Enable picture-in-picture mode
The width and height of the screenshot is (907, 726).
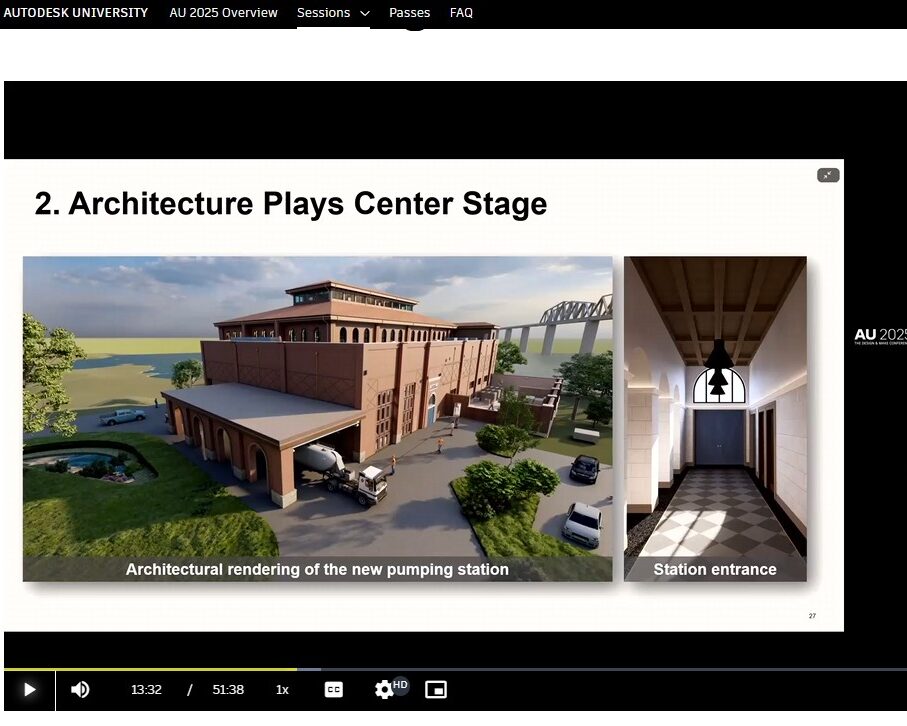435,689
